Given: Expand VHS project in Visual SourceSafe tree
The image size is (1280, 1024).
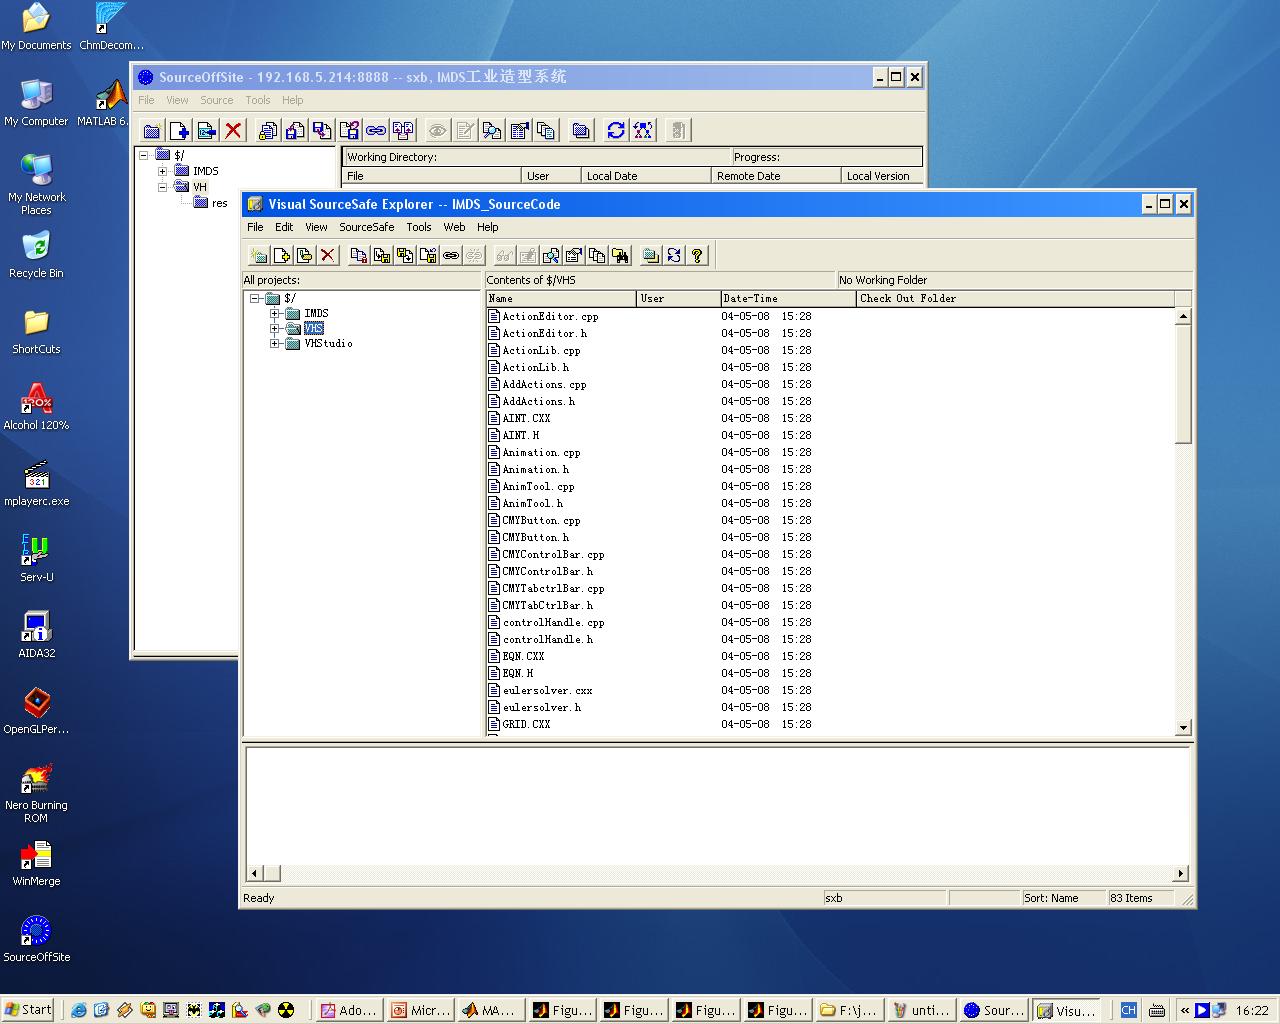Looking at the screenshot, I should coord(275,329).
